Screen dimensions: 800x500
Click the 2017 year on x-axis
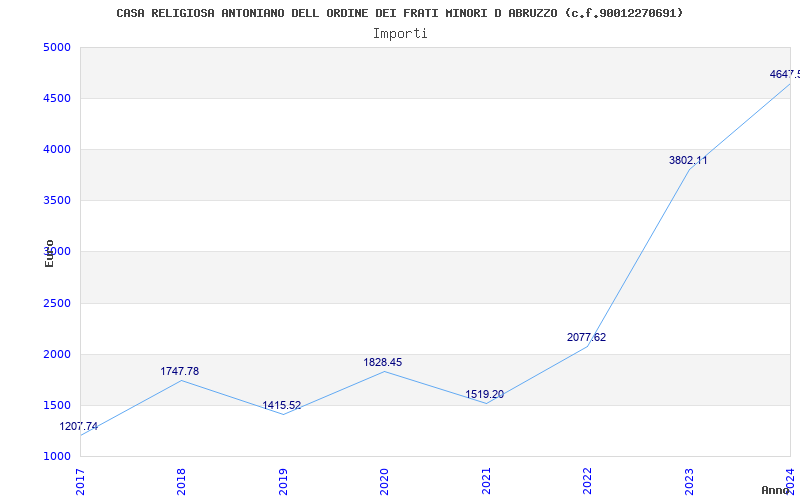81,480
